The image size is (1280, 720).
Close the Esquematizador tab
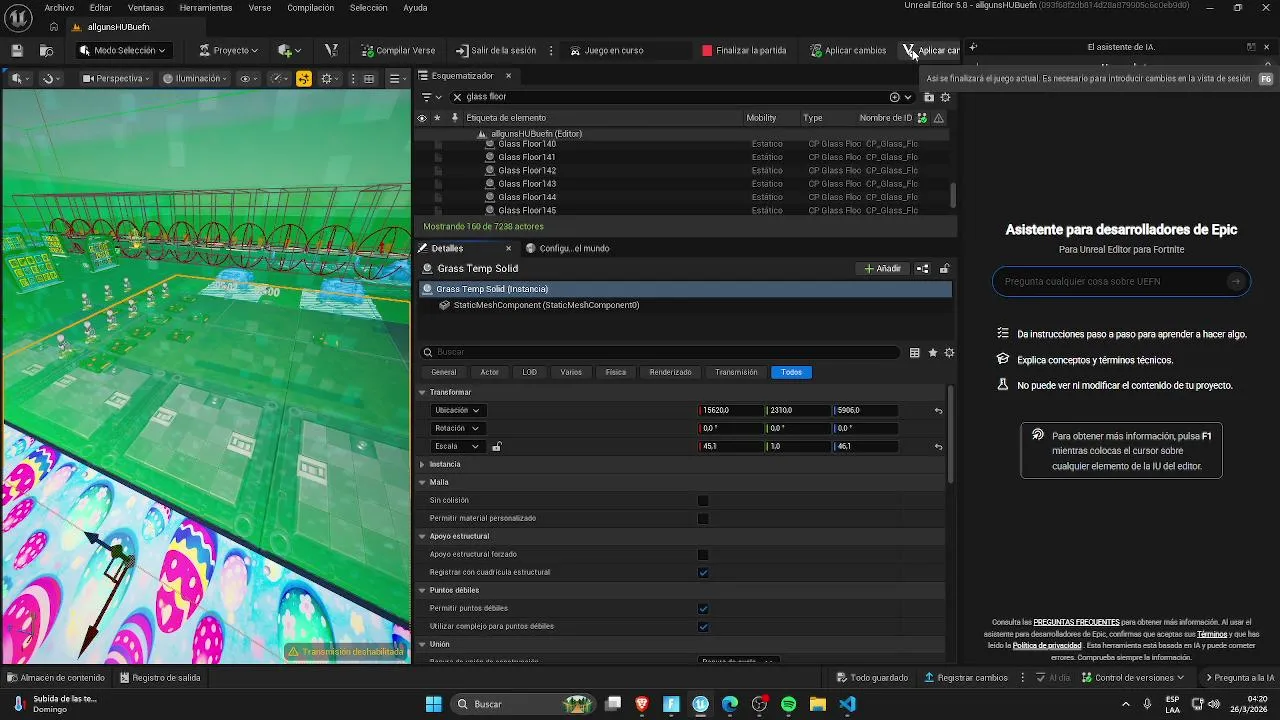pos(508,76)
